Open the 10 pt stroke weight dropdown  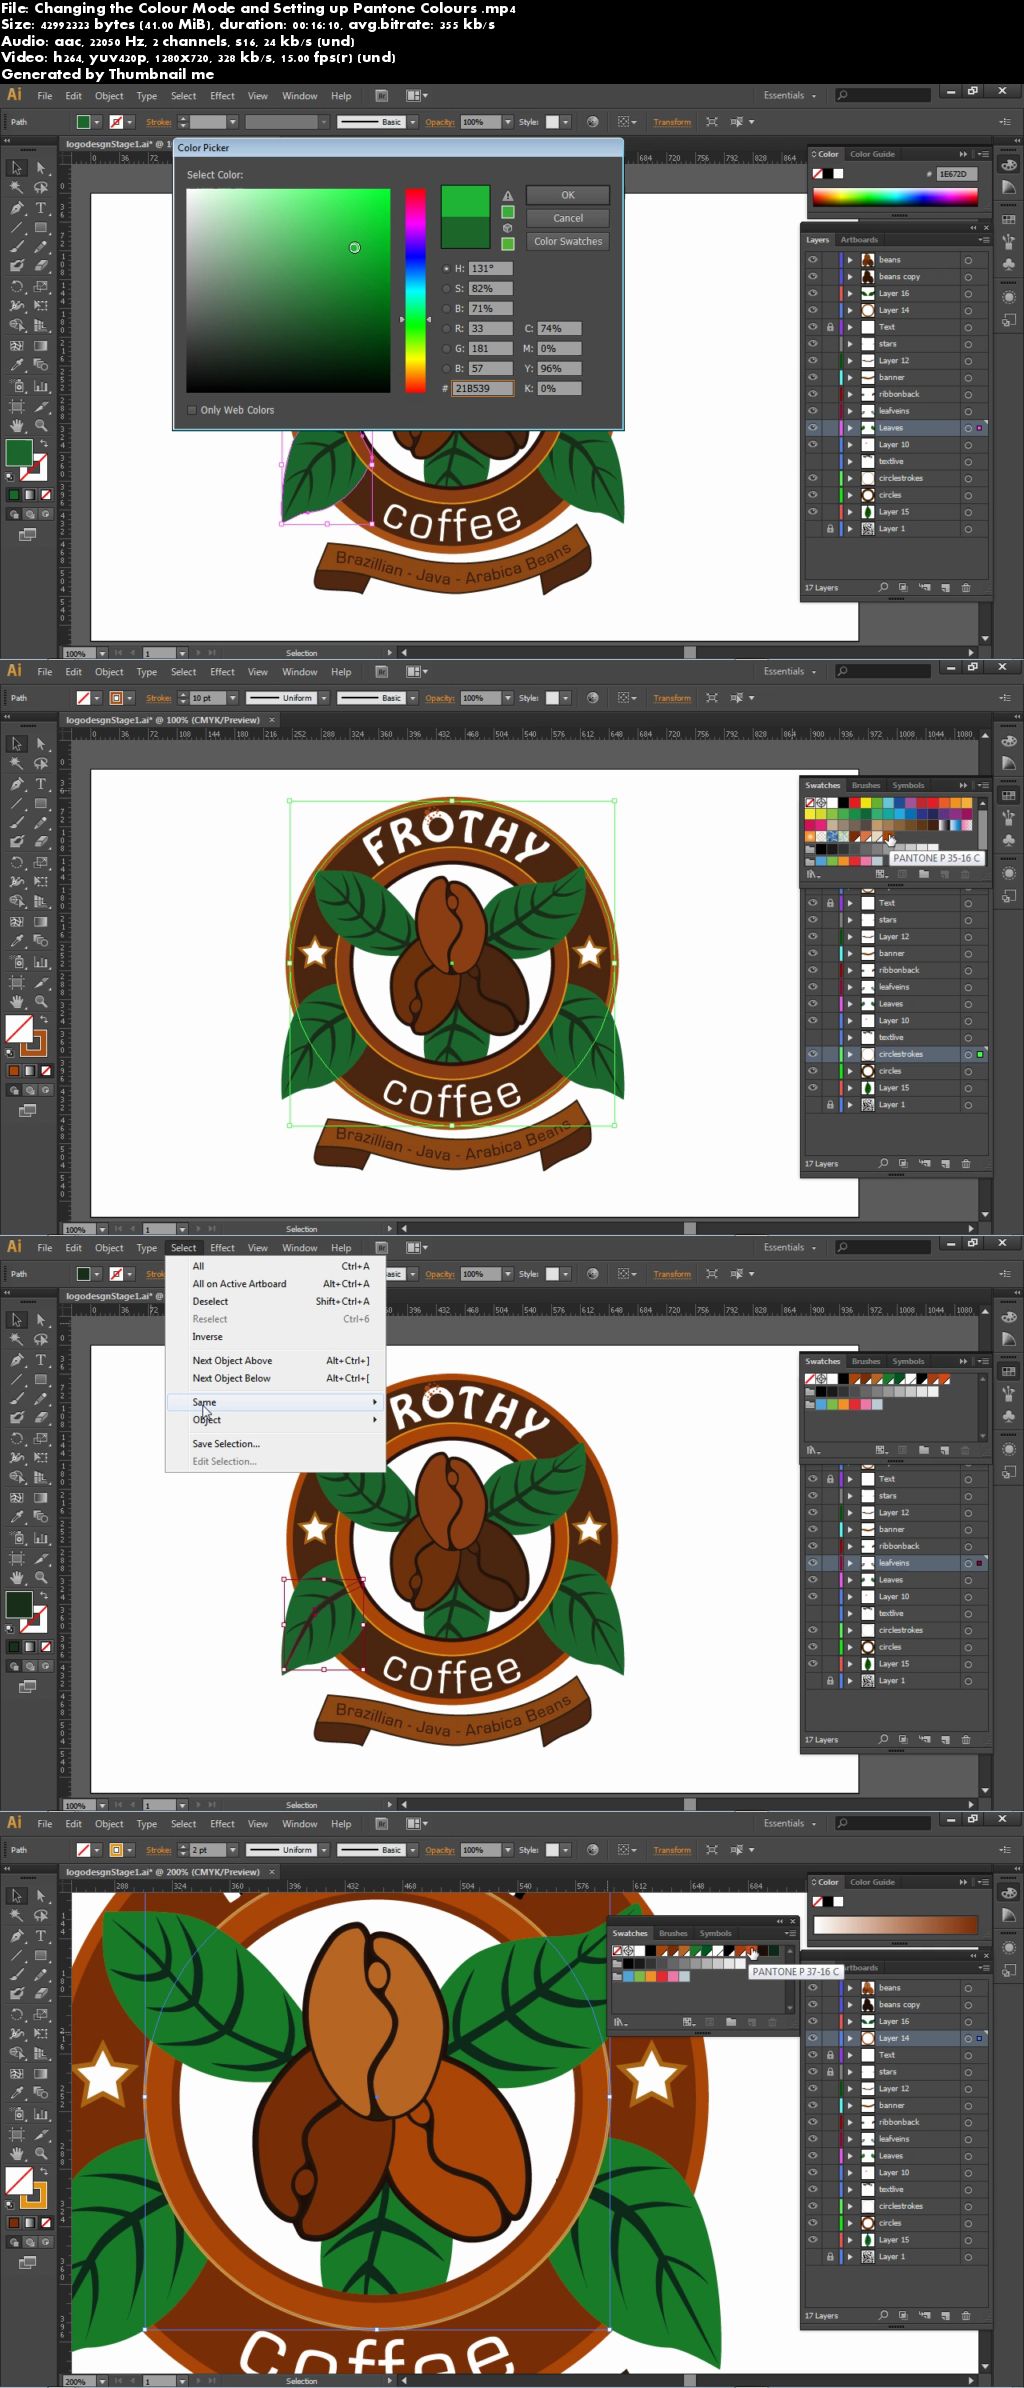pyautogui.click(x=232, y=698)
